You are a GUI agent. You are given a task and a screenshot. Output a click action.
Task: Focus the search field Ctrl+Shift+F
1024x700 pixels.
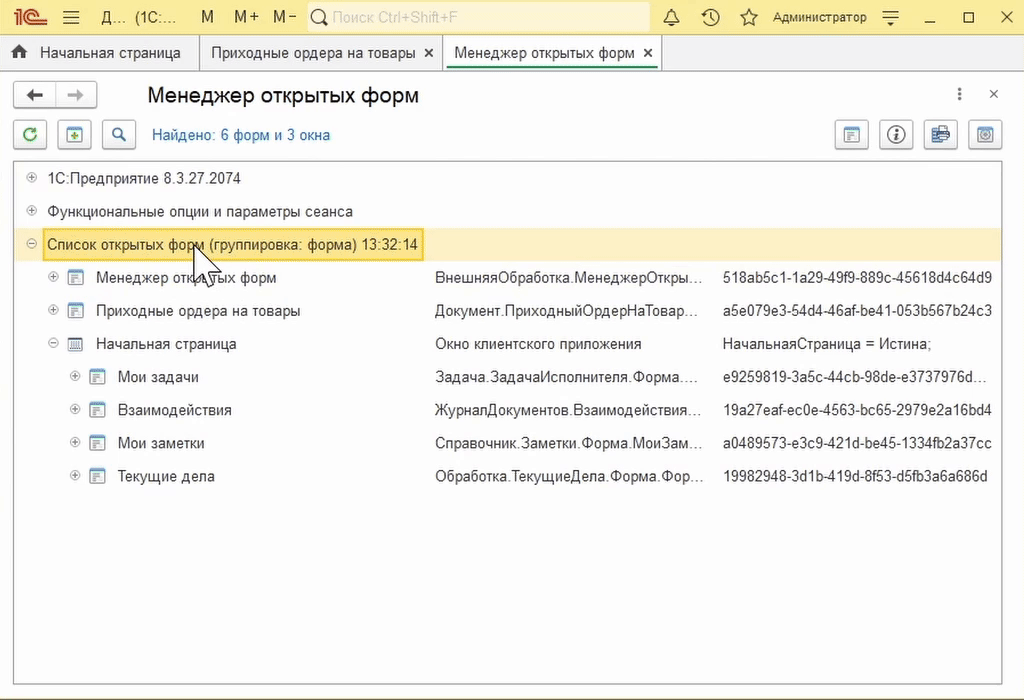[x=479, y=17]
